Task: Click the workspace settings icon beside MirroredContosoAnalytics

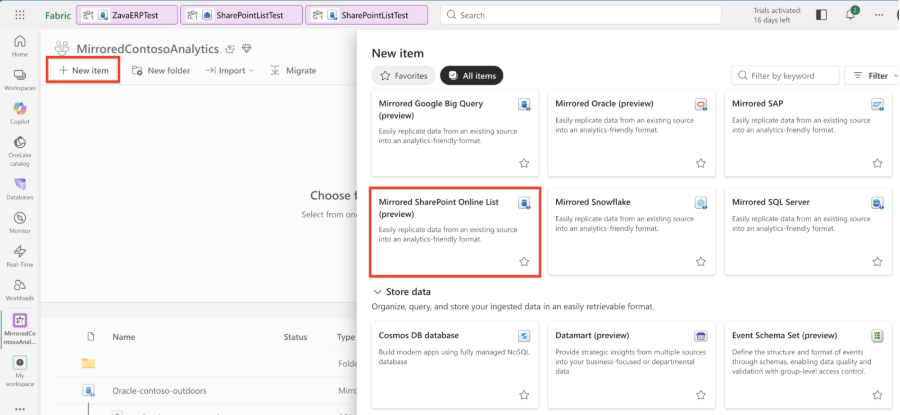Action: 230,49
